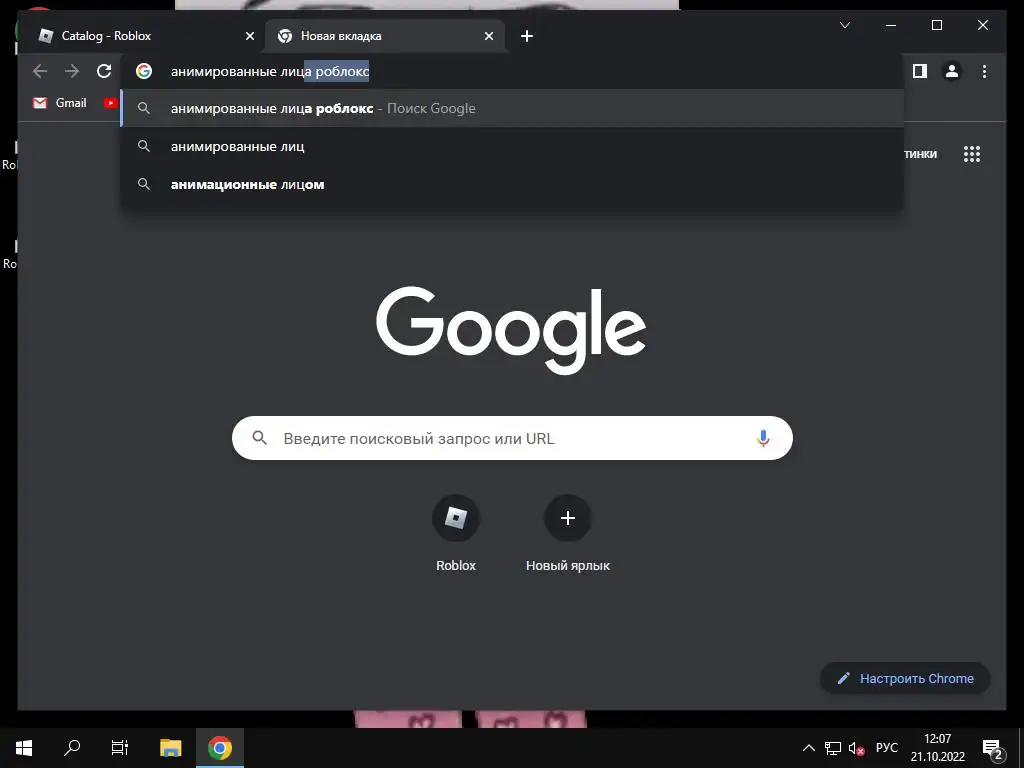This screenshot has width=1024, height=768.
Task: Click the Google search box
Action: pos(512,438)
